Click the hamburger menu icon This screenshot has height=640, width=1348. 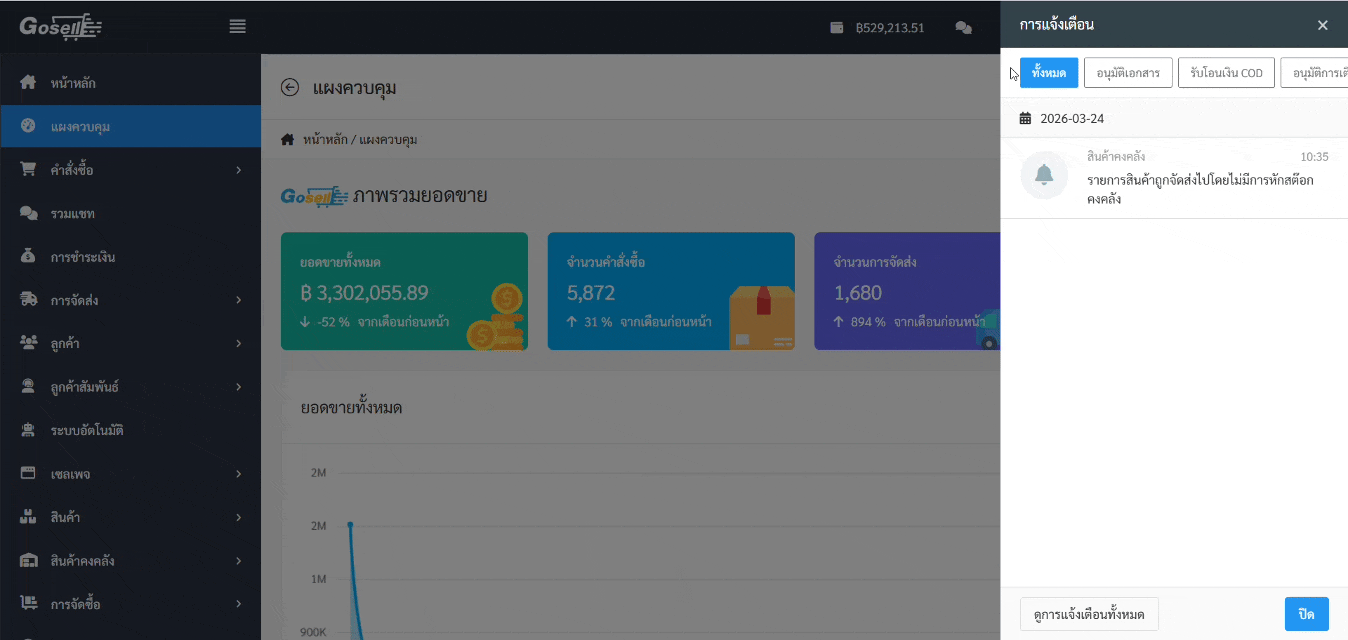coord(237,27)
